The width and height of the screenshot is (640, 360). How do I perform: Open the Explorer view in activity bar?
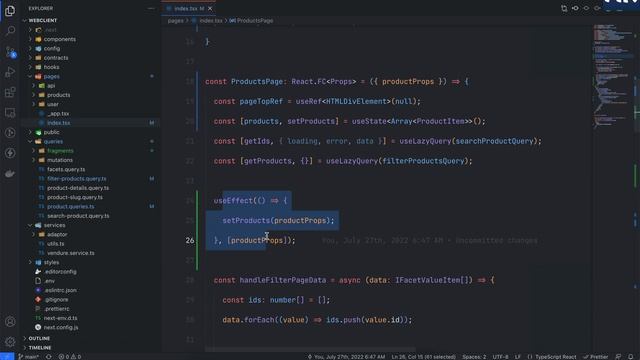[10, 11]
